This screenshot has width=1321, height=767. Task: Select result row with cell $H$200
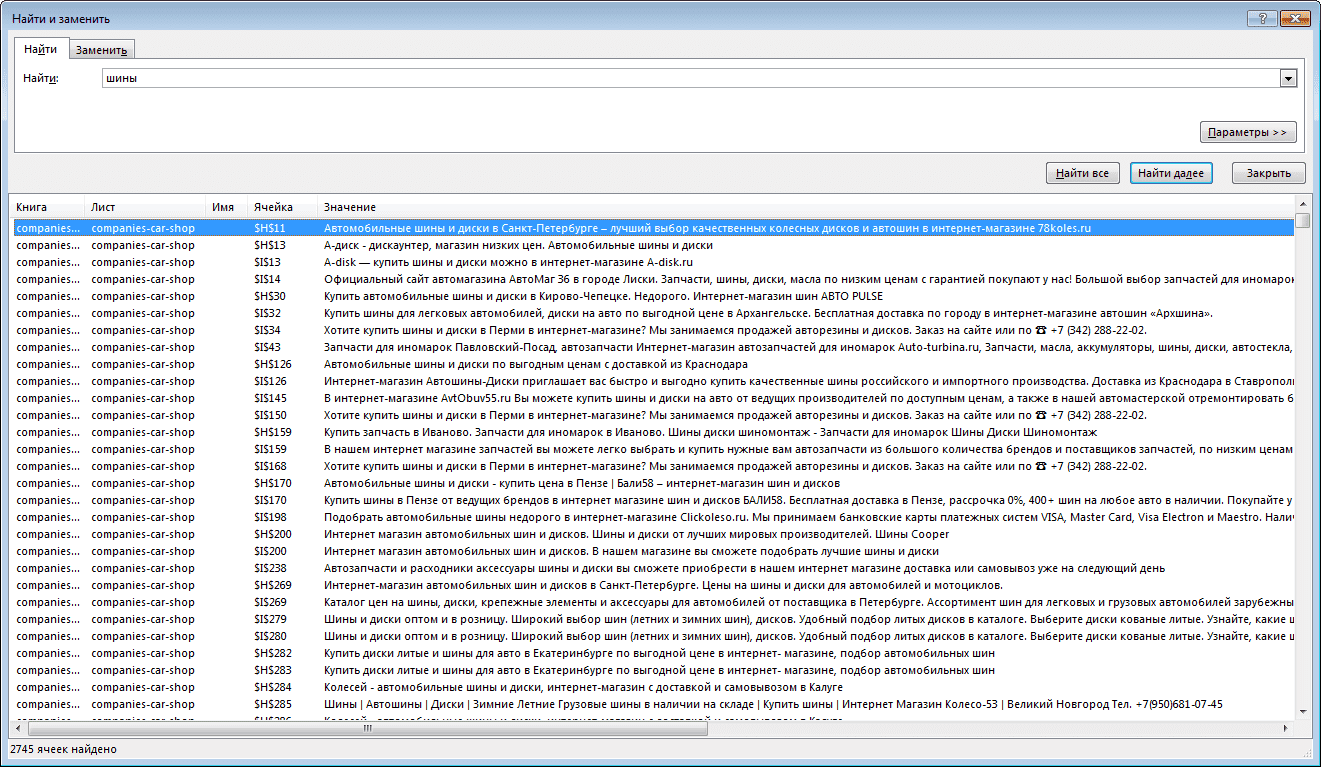[653, 534]
